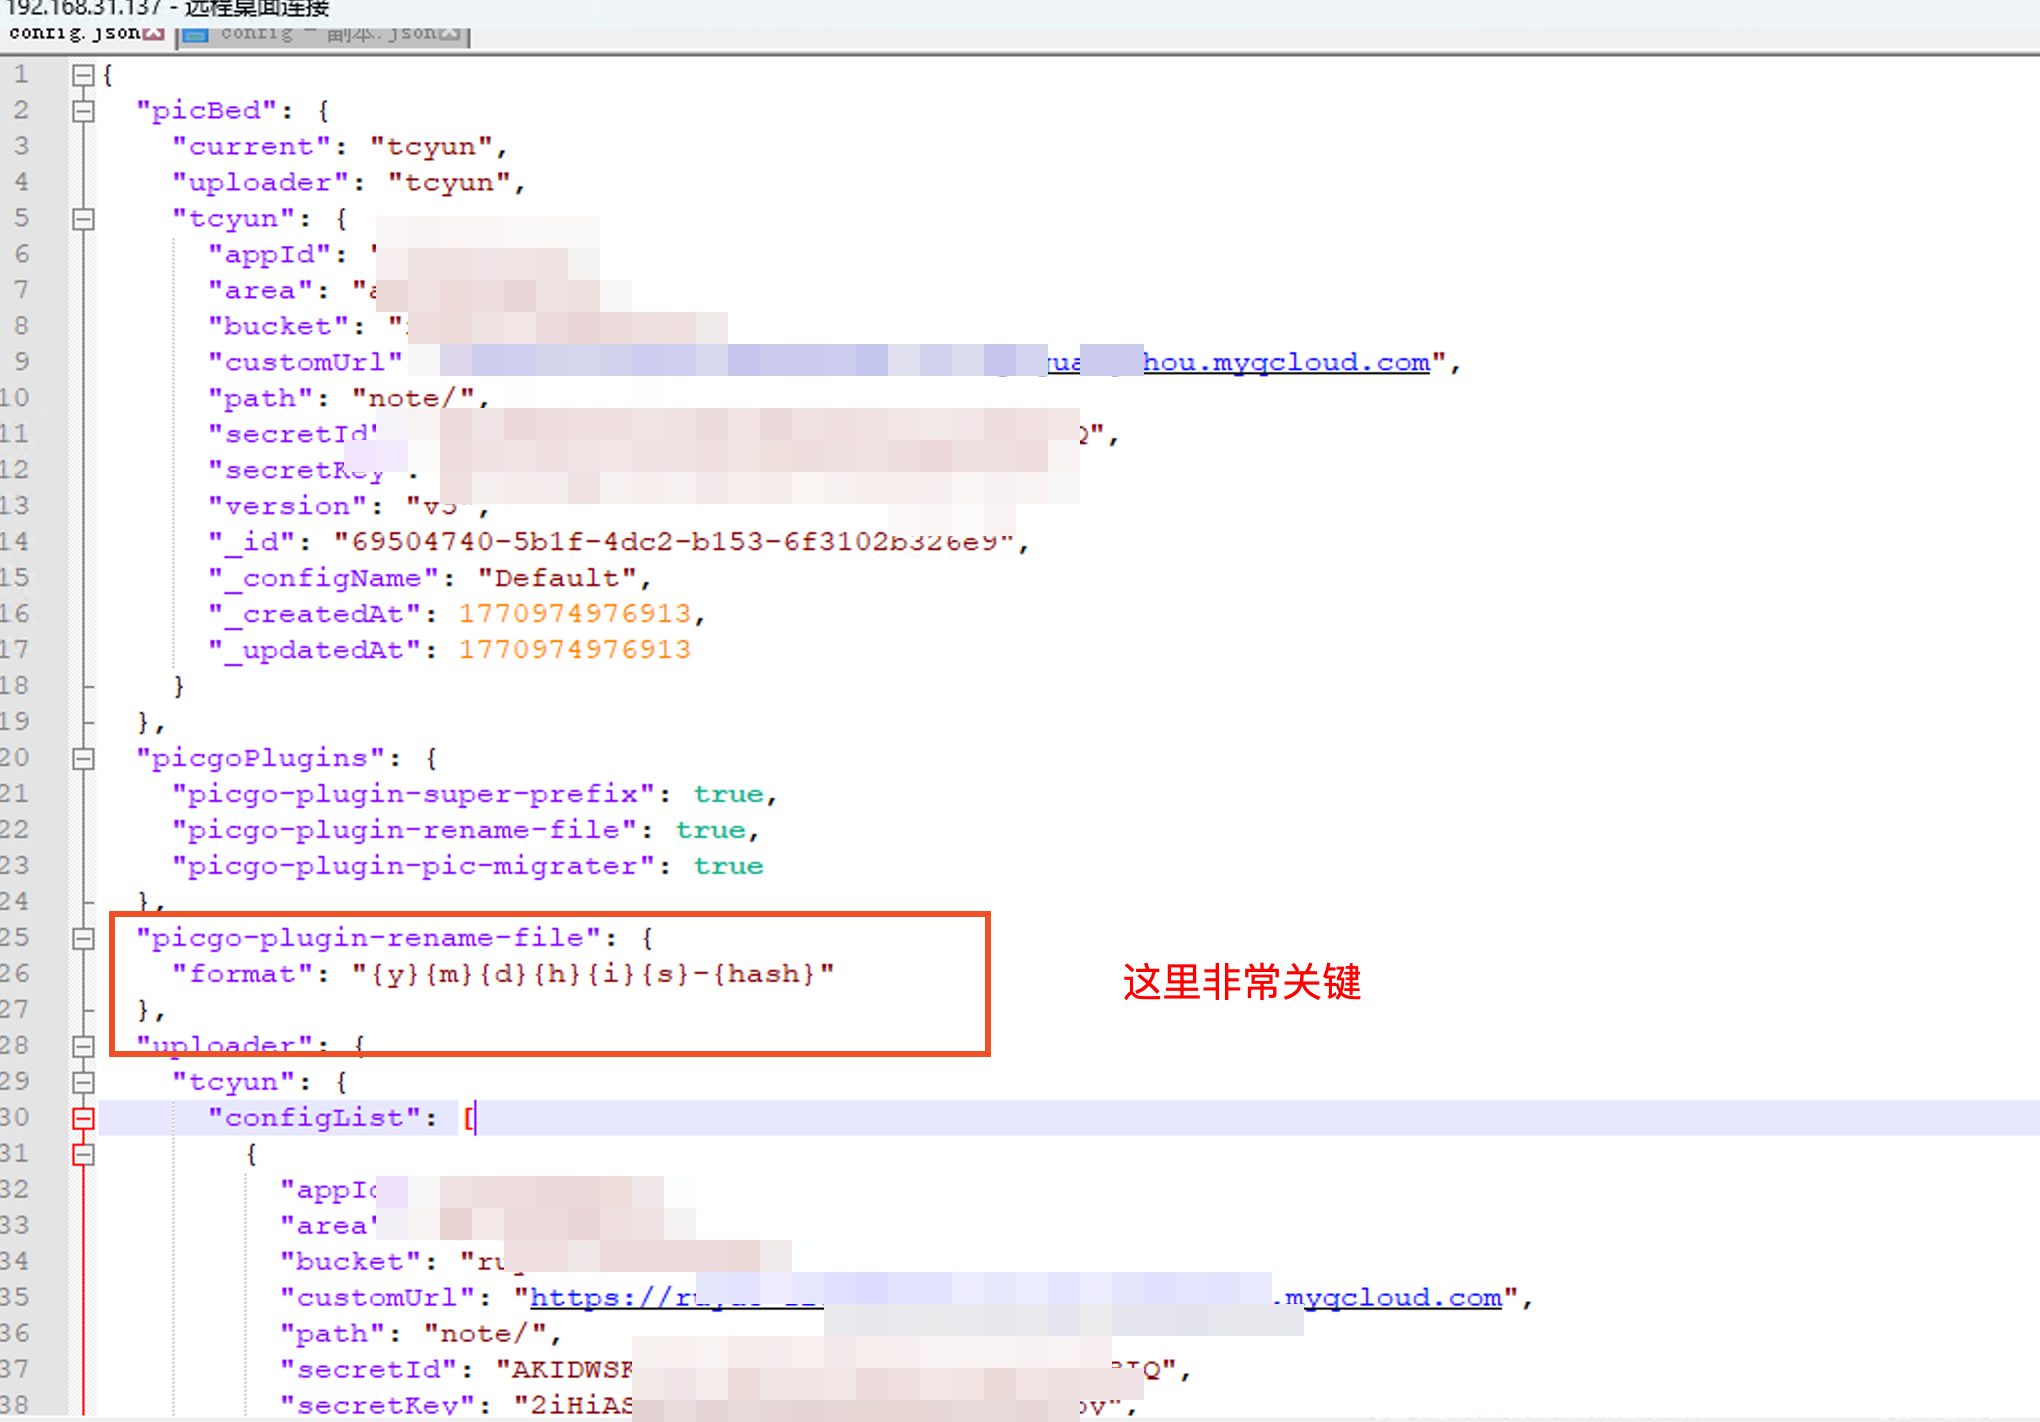Collapse the "uploader" block fold marker on line 28
Viewport: 2040px width, 1422px height.
(83, 1047)
